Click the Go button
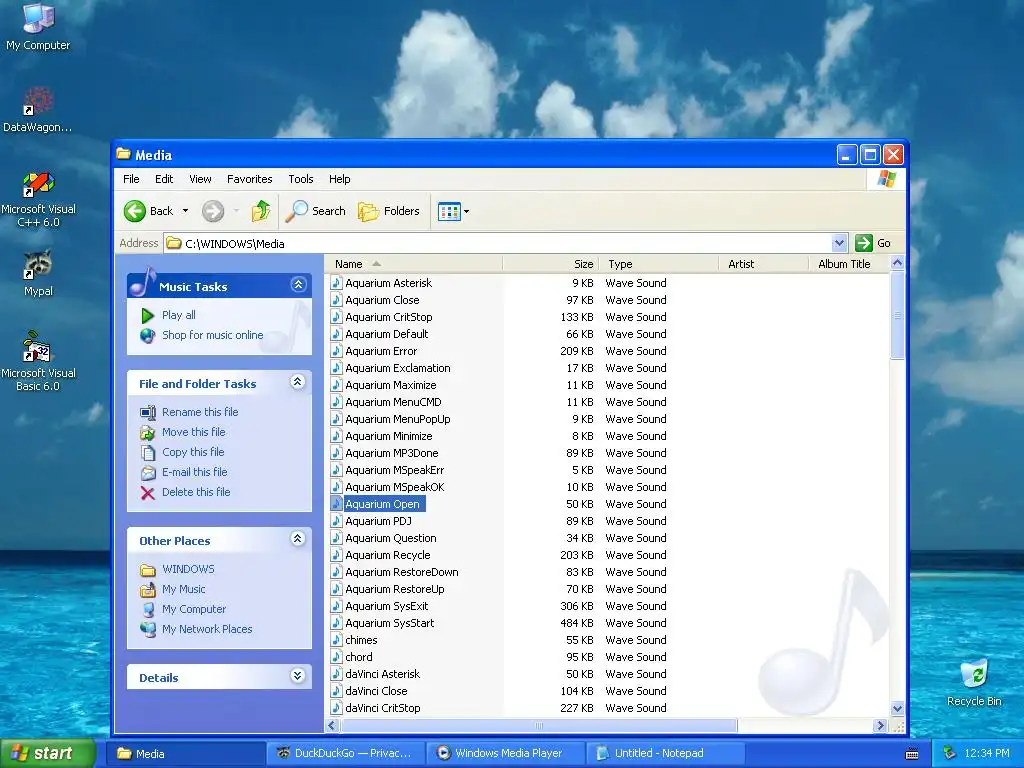The image size is (1024, 768). pyautogui.click(x=873, y=243)
